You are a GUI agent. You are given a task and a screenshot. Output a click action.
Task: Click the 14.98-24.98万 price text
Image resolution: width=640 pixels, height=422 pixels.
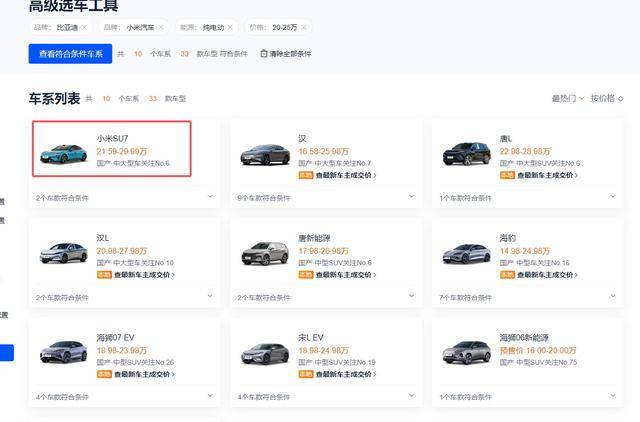(525, 251)
